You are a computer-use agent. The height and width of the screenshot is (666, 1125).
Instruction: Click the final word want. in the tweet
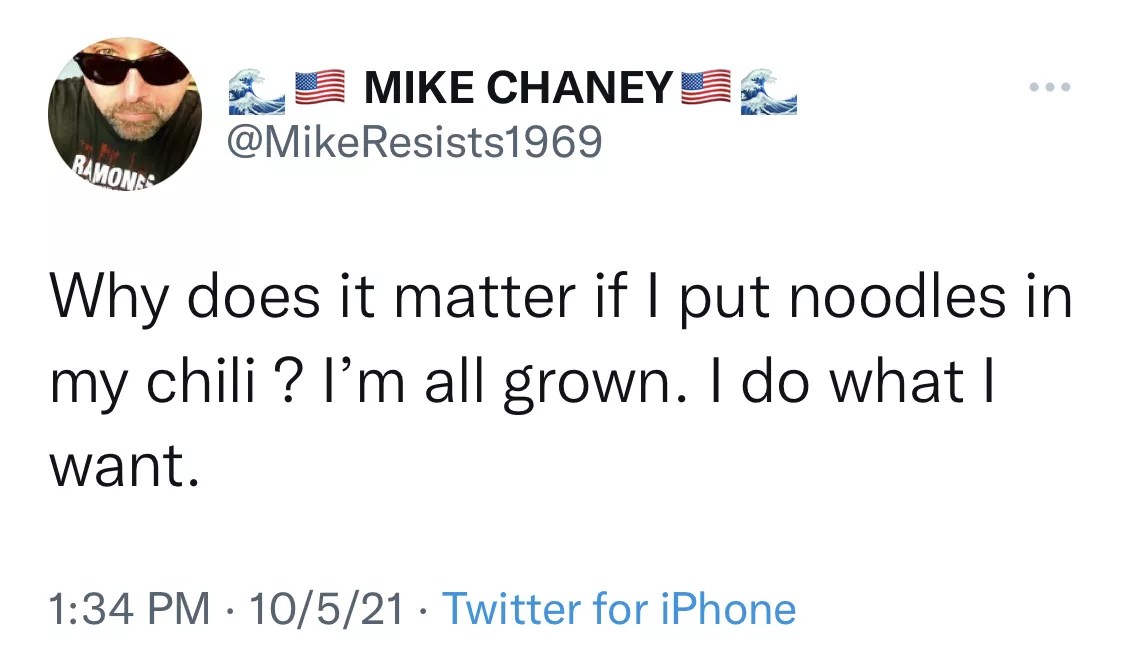123,467
